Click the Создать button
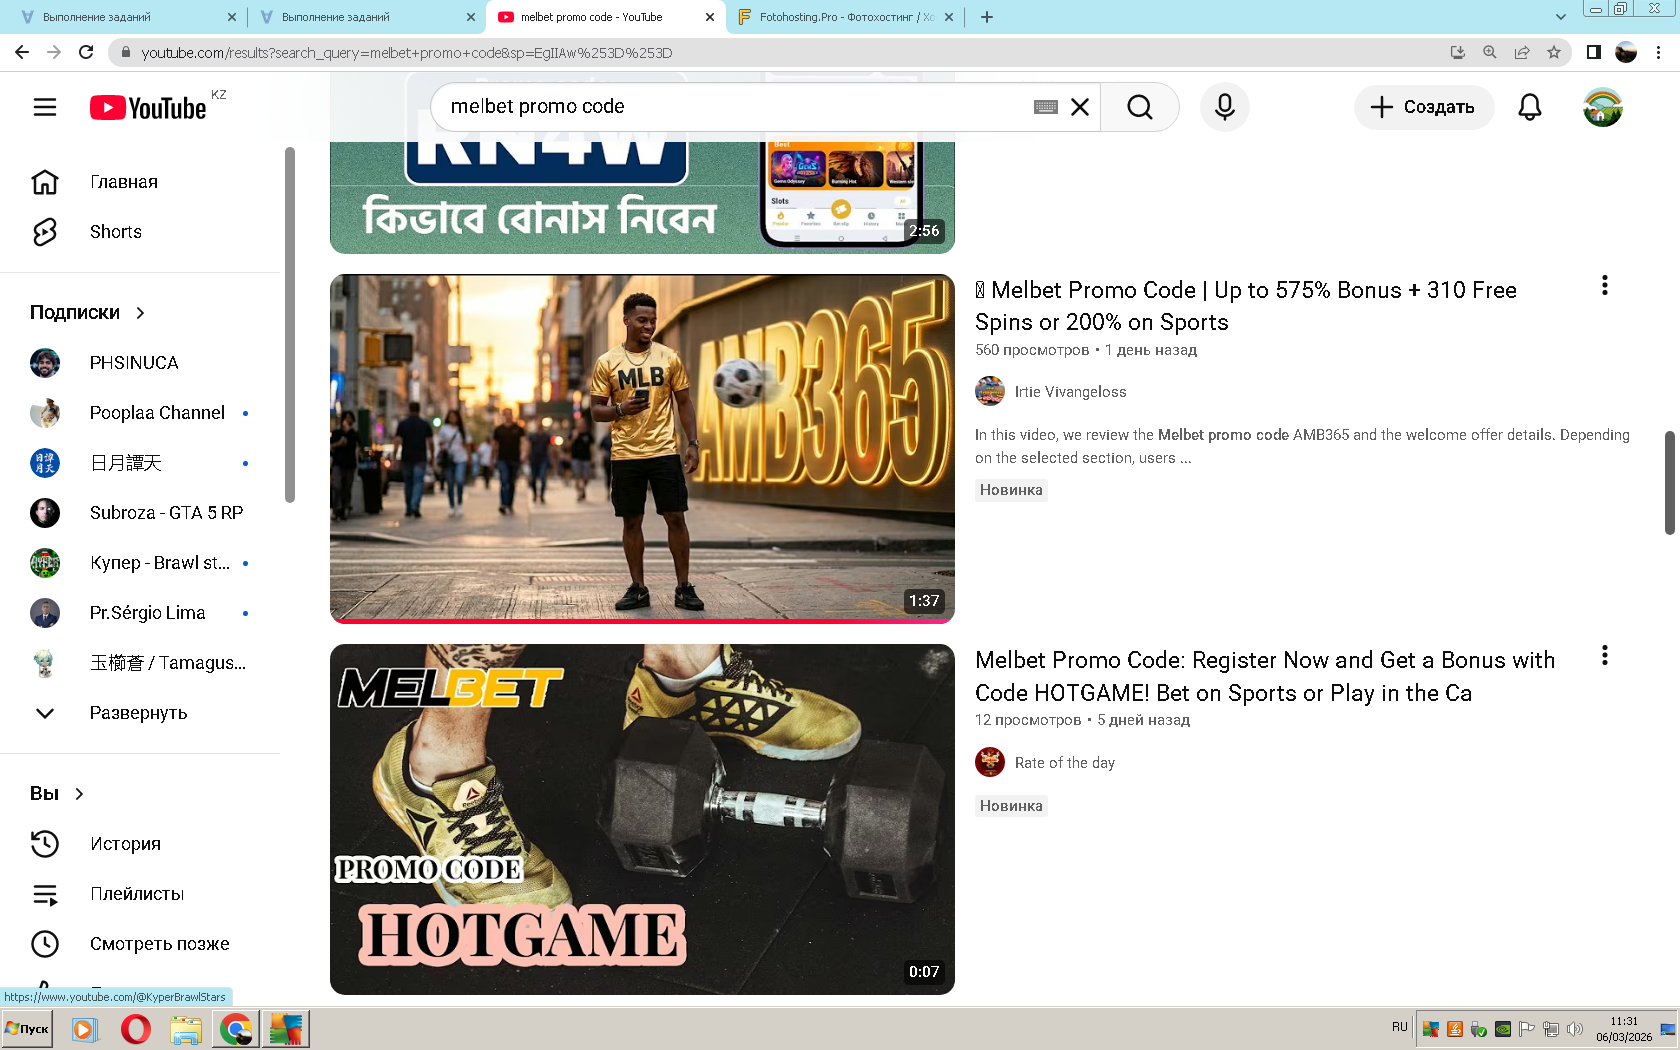 pyautogui.click(x=1424, y=107)
